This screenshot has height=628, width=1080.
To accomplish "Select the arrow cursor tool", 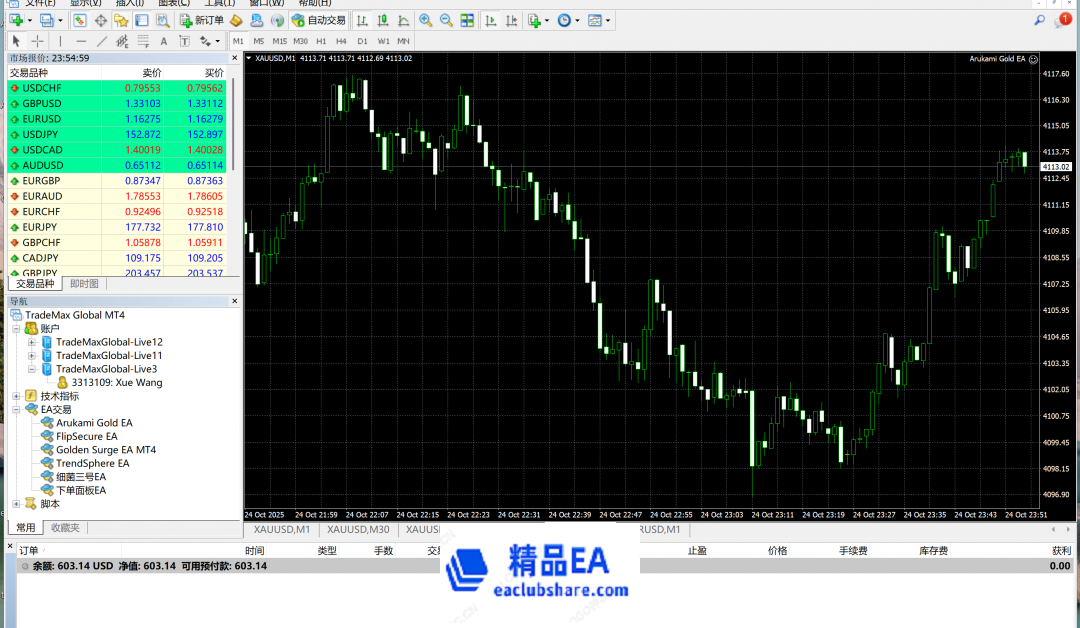I will click(17, 41).
